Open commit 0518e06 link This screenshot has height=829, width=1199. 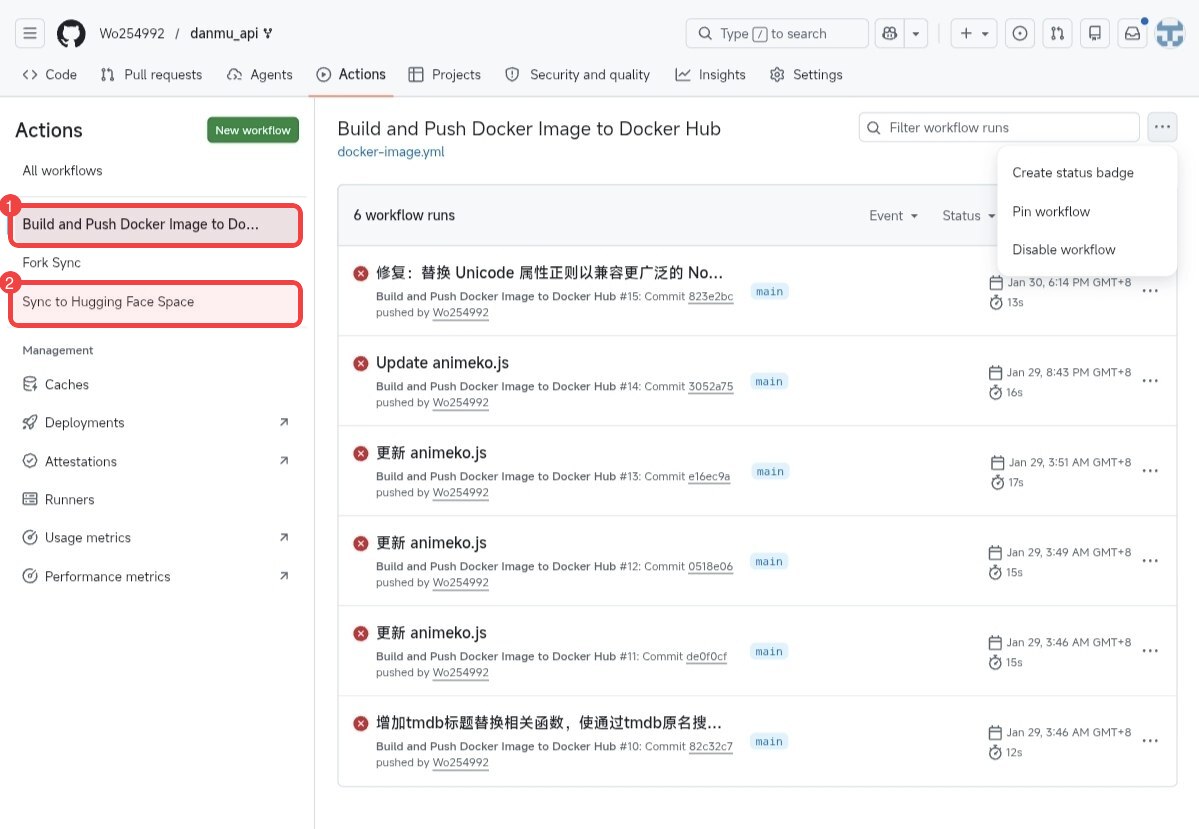[710, 567]
